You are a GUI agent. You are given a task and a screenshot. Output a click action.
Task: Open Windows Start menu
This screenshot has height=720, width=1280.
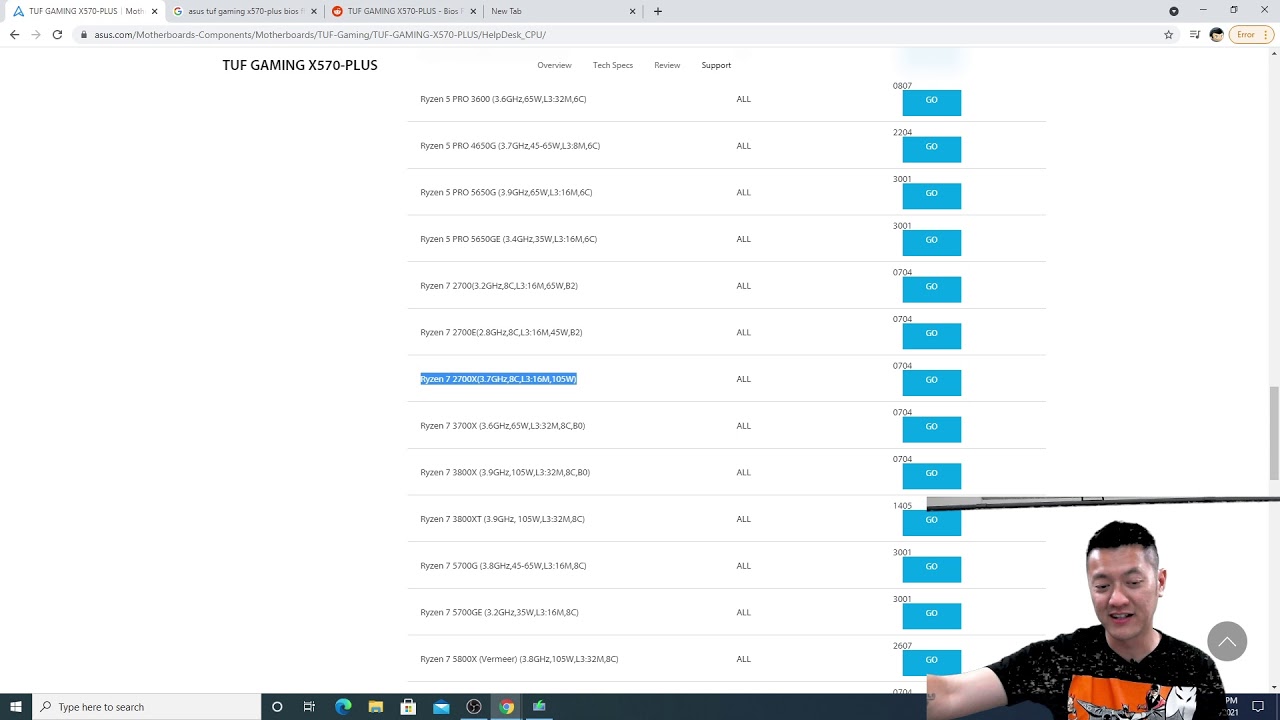coord(15,706)
